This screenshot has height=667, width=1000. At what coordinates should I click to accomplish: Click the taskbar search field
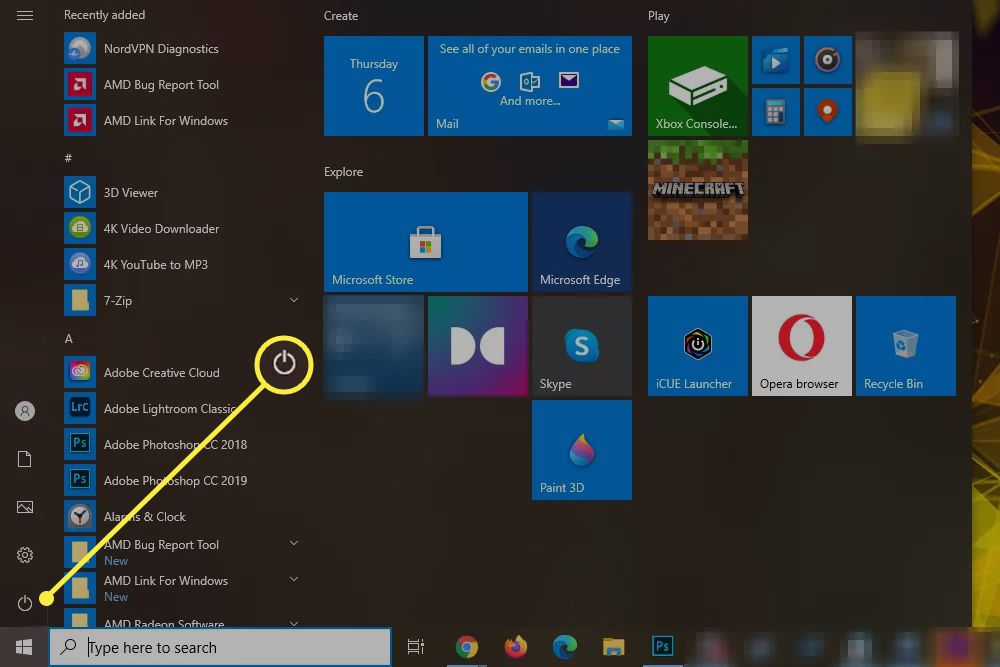click(x=220, y=647)
